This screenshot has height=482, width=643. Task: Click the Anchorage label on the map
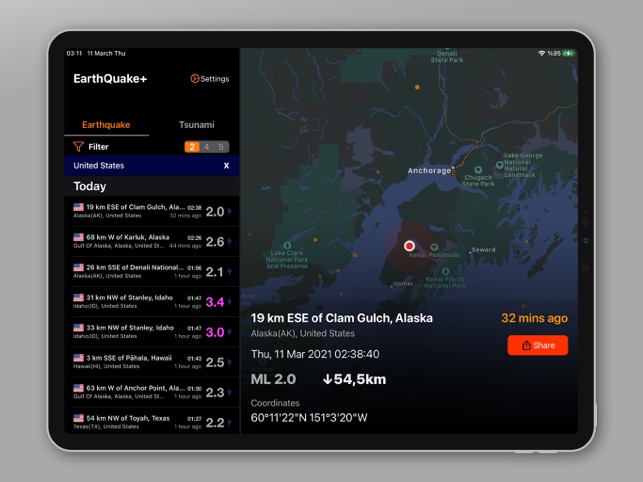[429, 171]
